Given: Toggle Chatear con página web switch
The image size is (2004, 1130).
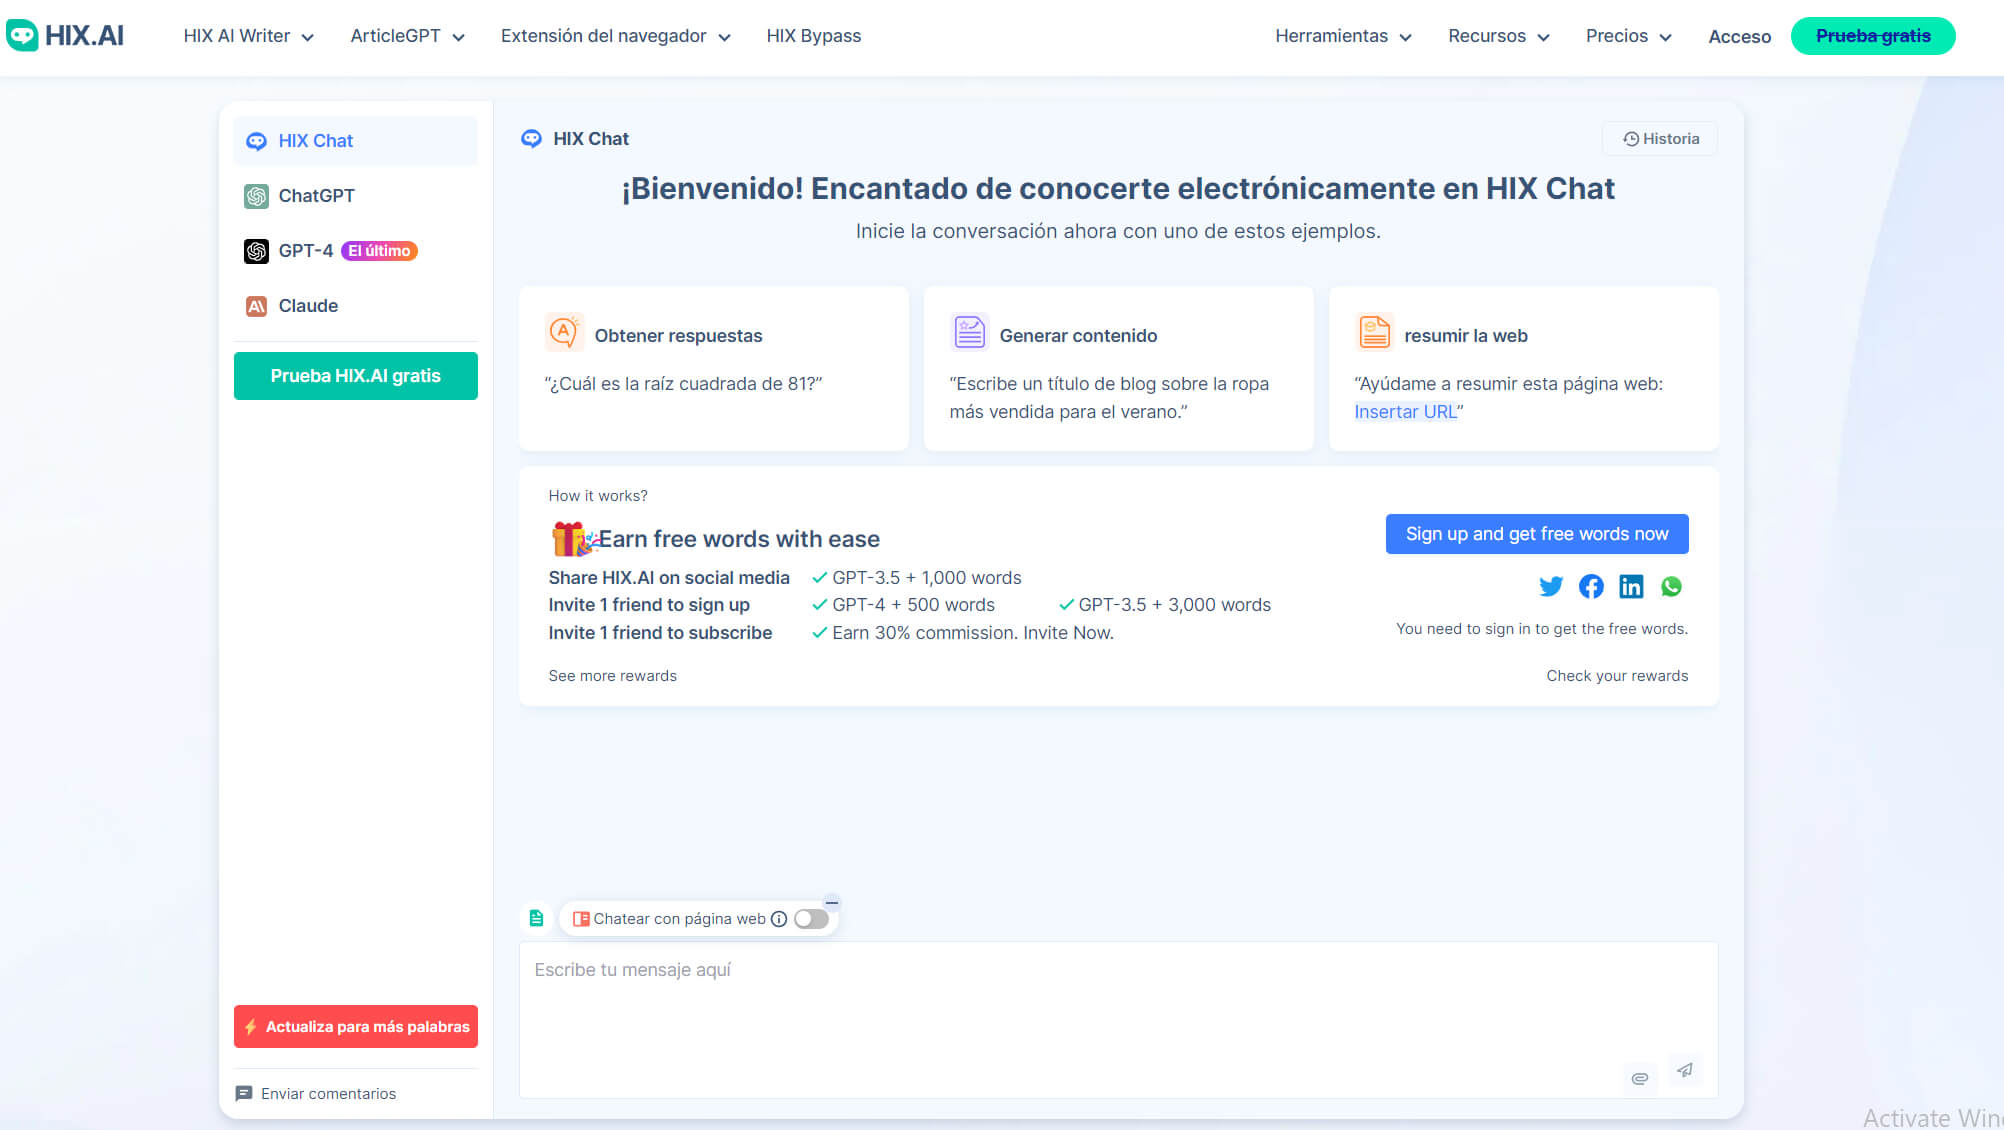Looking at the screenshot, I should coord(811,919).
